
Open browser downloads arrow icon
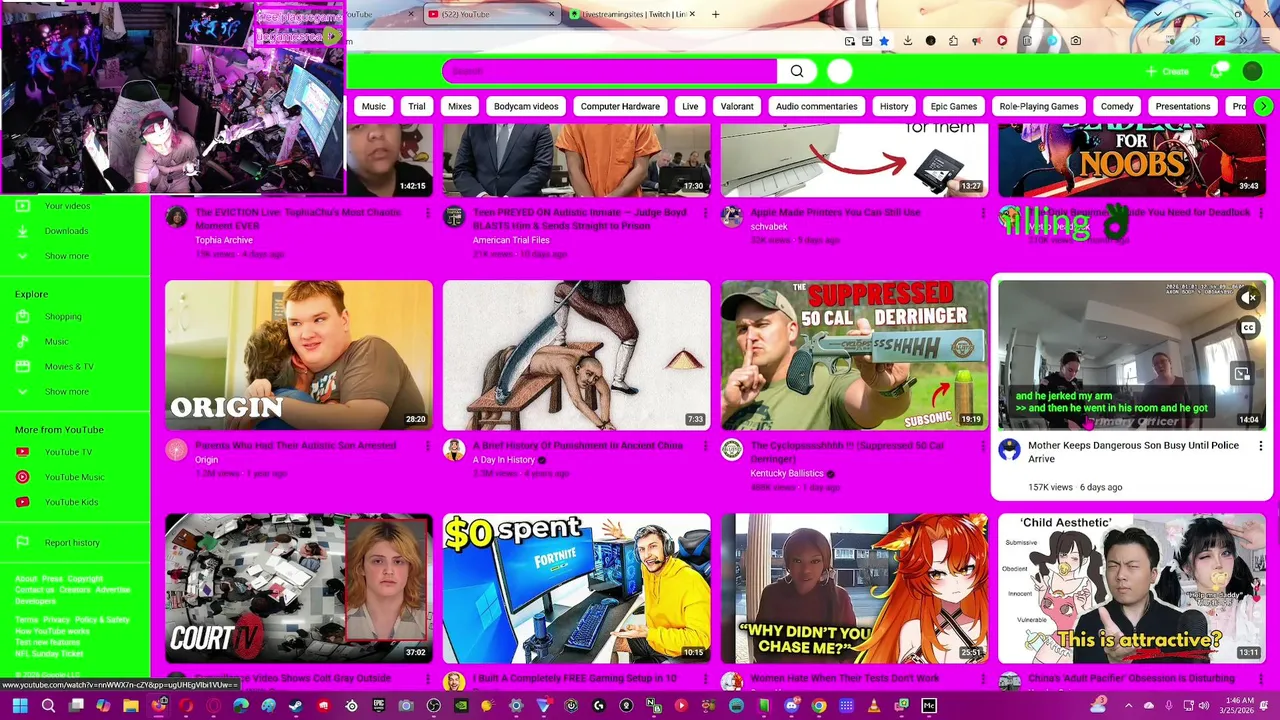pyautogui.click(x=908, y=41)
